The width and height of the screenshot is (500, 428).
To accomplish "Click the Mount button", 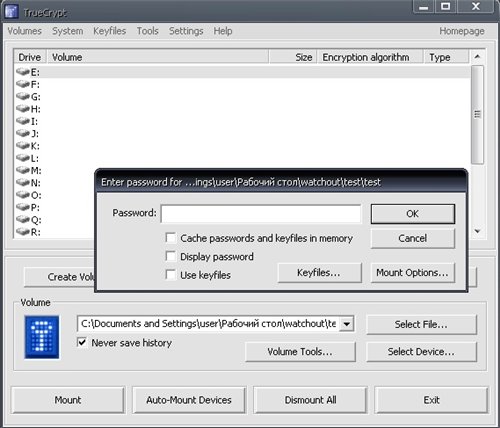I will tap(68, 400).
